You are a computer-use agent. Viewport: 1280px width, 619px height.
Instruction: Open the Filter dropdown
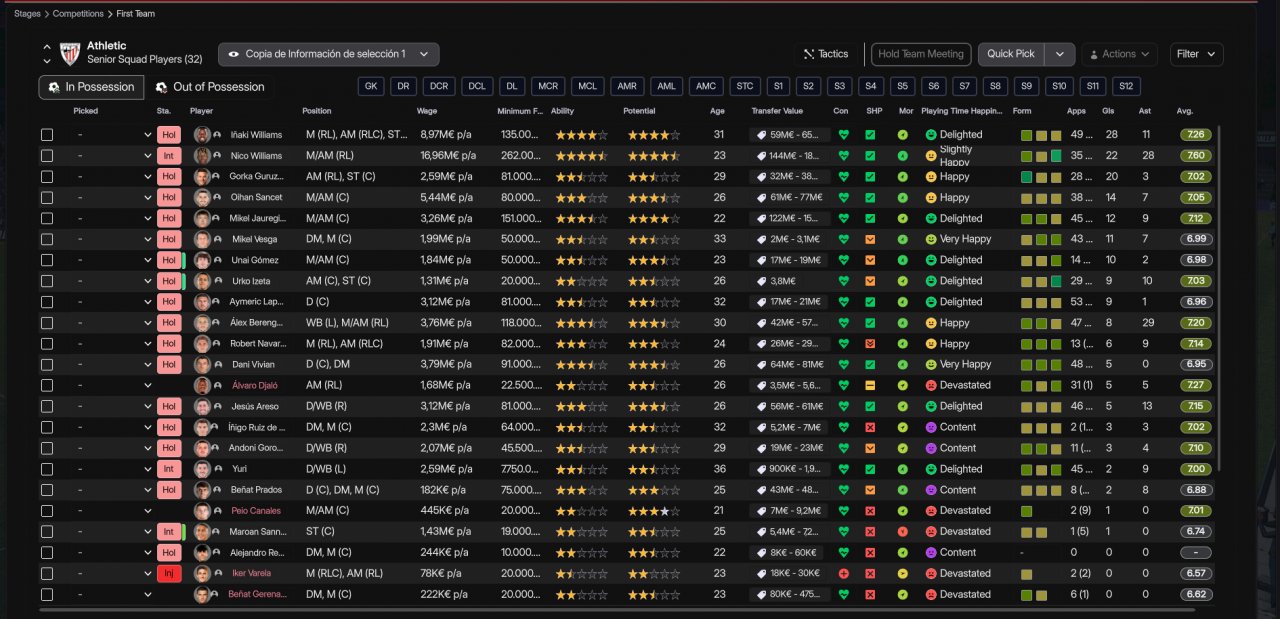tap(1196, 54)
